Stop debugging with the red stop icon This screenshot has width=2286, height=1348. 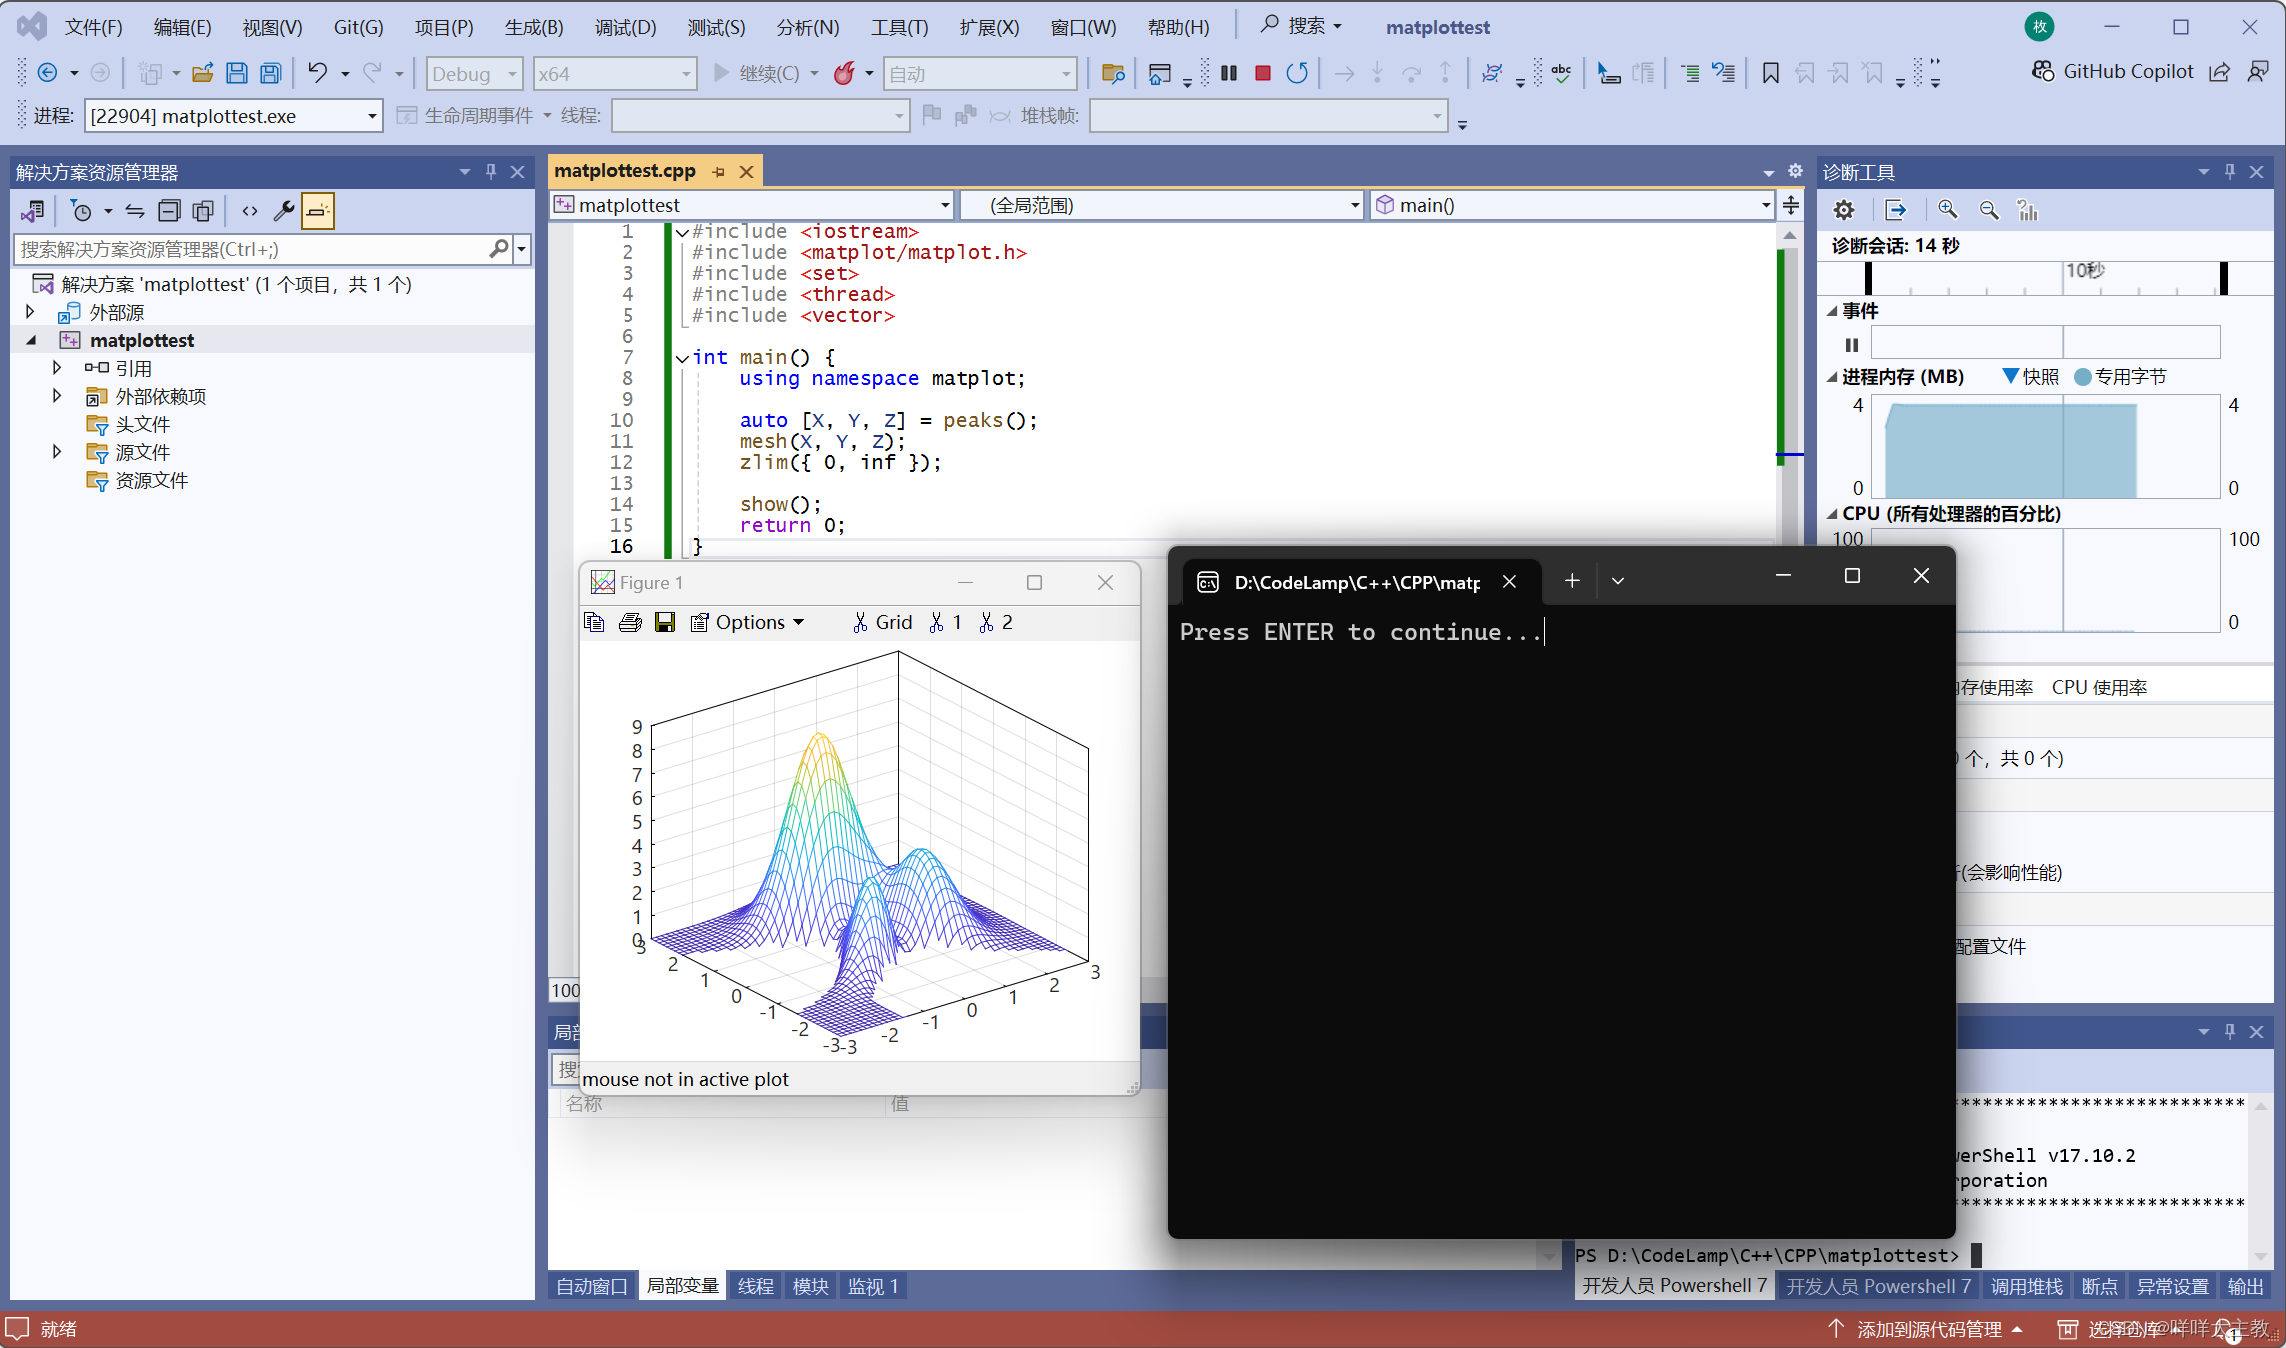coord(1262,73)
